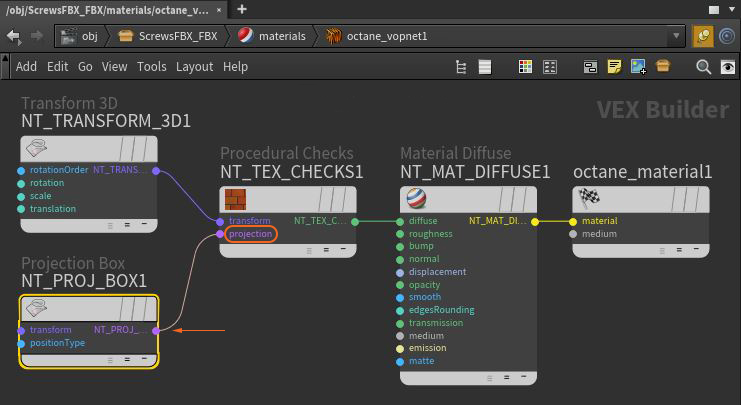
Task: Toggle the eye display options icon
Action: tap(728, 67)
